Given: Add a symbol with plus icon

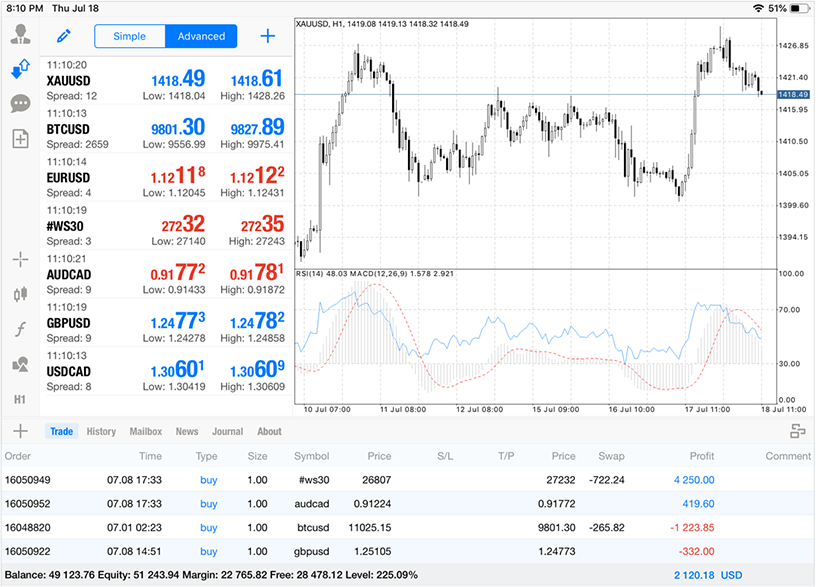Looking at the screenshot, I should (x=267, y=36).
